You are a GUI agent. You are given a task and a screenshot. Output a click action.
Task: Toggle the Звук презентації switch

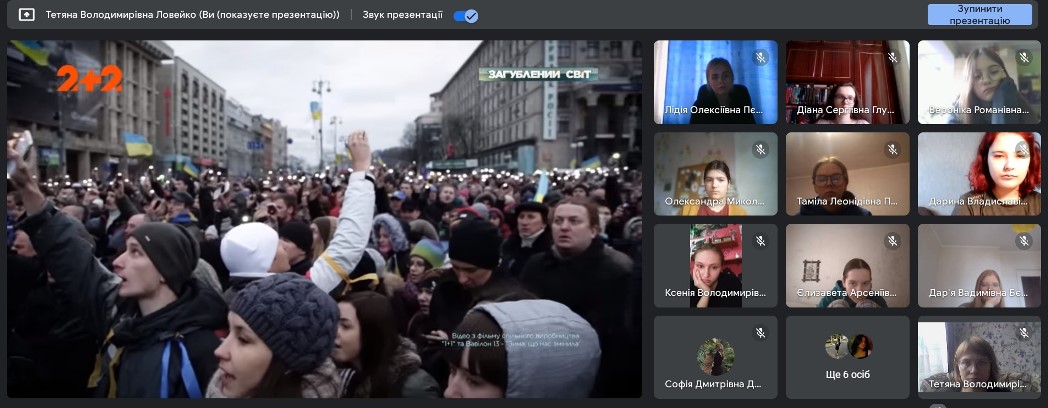point(465,16)
